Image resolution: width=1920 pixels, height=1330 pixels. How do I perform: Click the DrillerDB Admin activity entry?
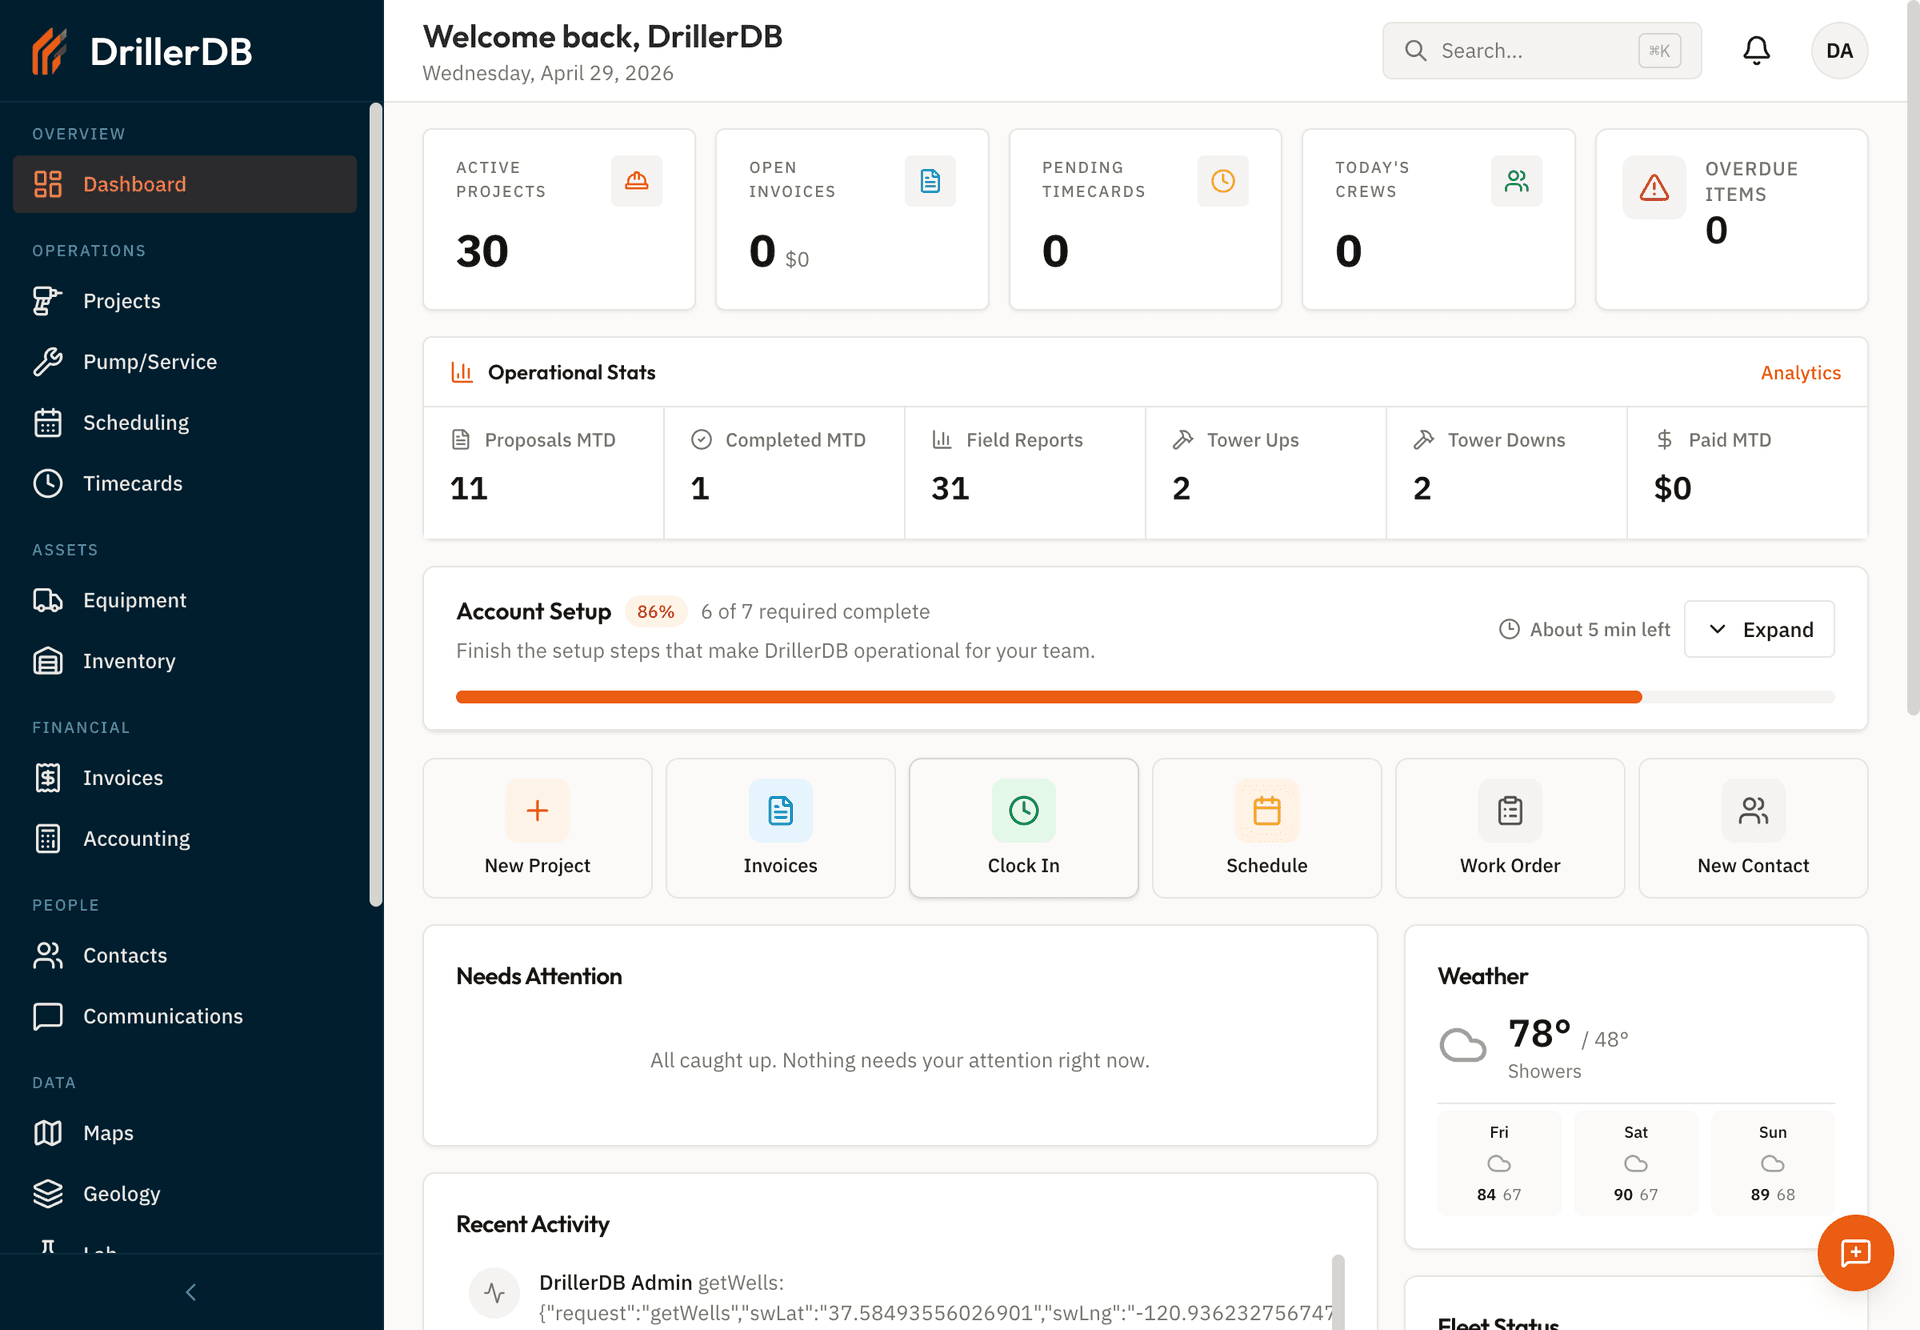[x=900, y=1297]
